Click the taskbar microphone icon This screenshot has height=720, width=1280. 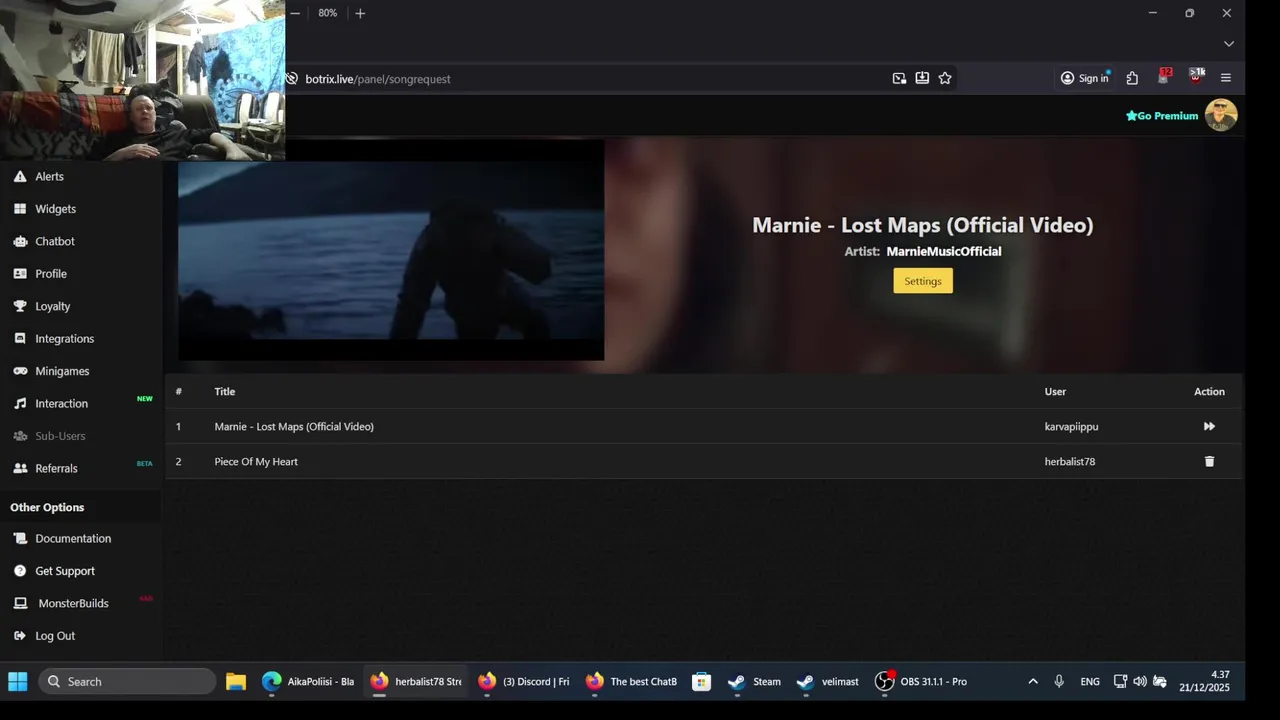click(x=1059, y=682)
